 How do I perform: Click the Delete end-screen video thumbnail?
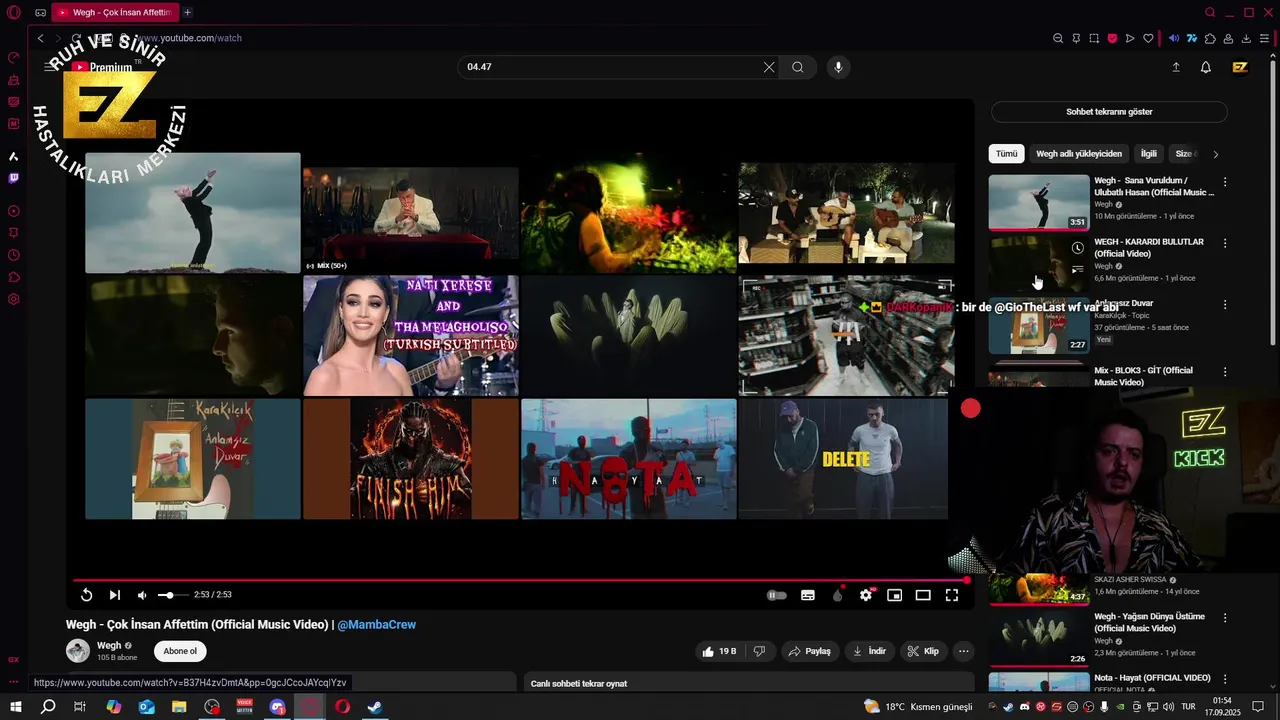pyautogui.click(x=843, y=459)
